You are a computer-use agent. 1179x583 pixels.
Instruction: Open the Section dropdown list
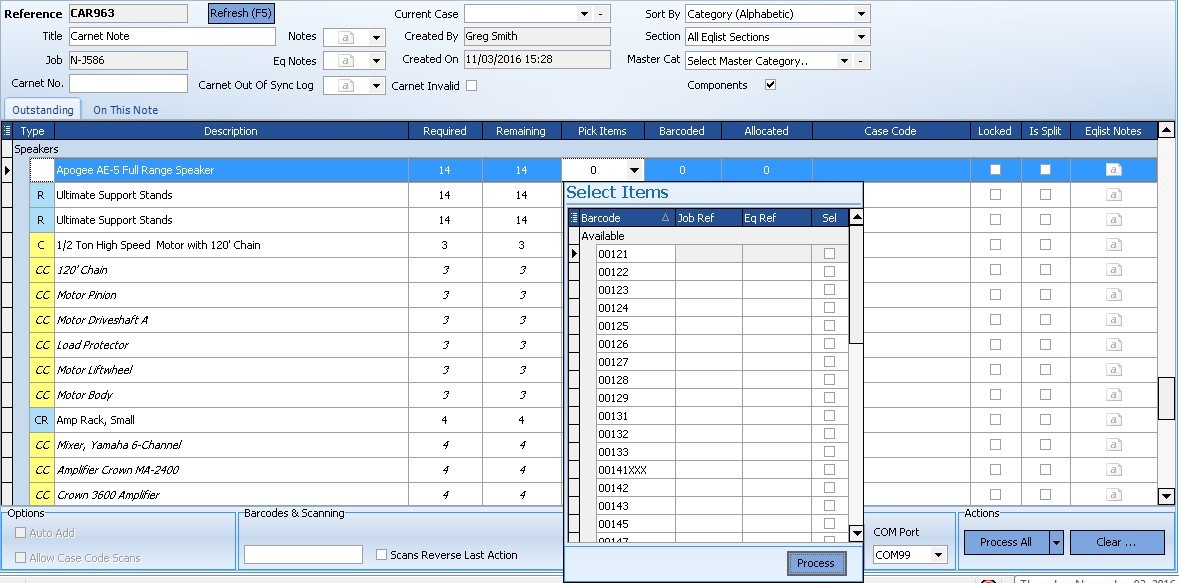point(861,37)
